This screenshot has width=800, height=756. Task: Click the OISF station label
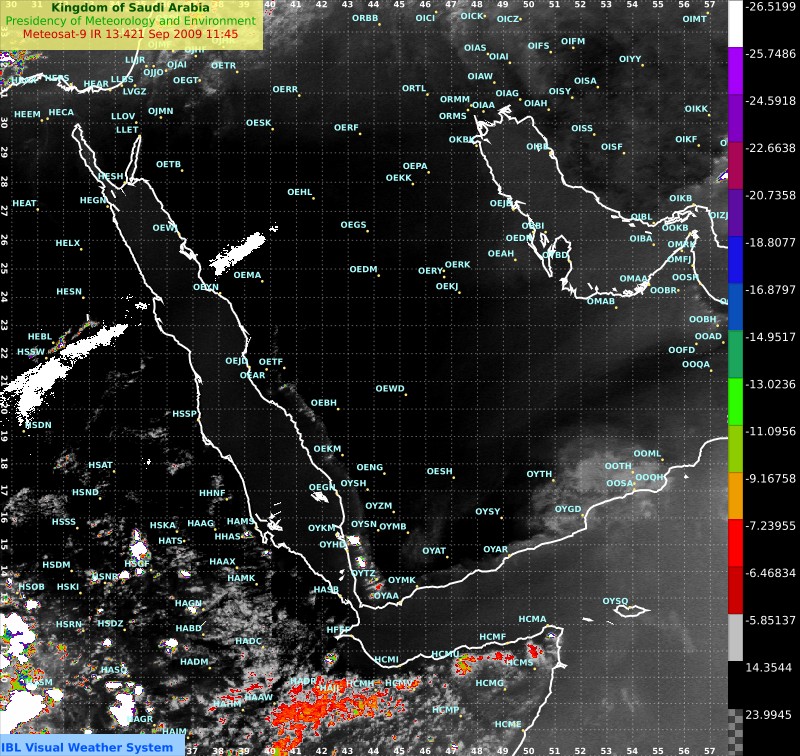click(612, 146)
